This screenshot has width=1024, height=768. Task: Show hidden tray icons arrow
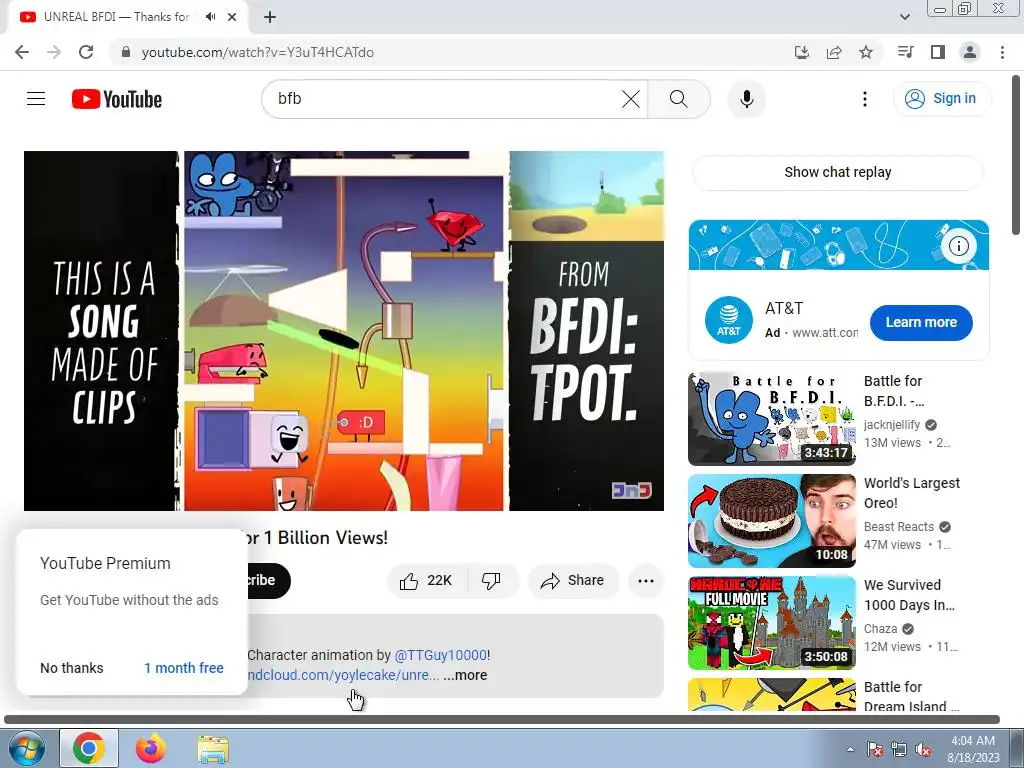point(850,749)
